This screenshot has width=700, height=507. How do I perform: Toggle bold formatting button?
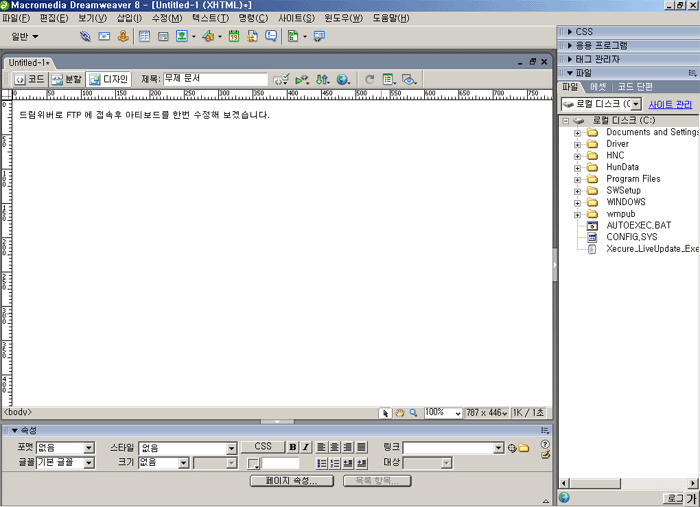click(x=292, y=447)
